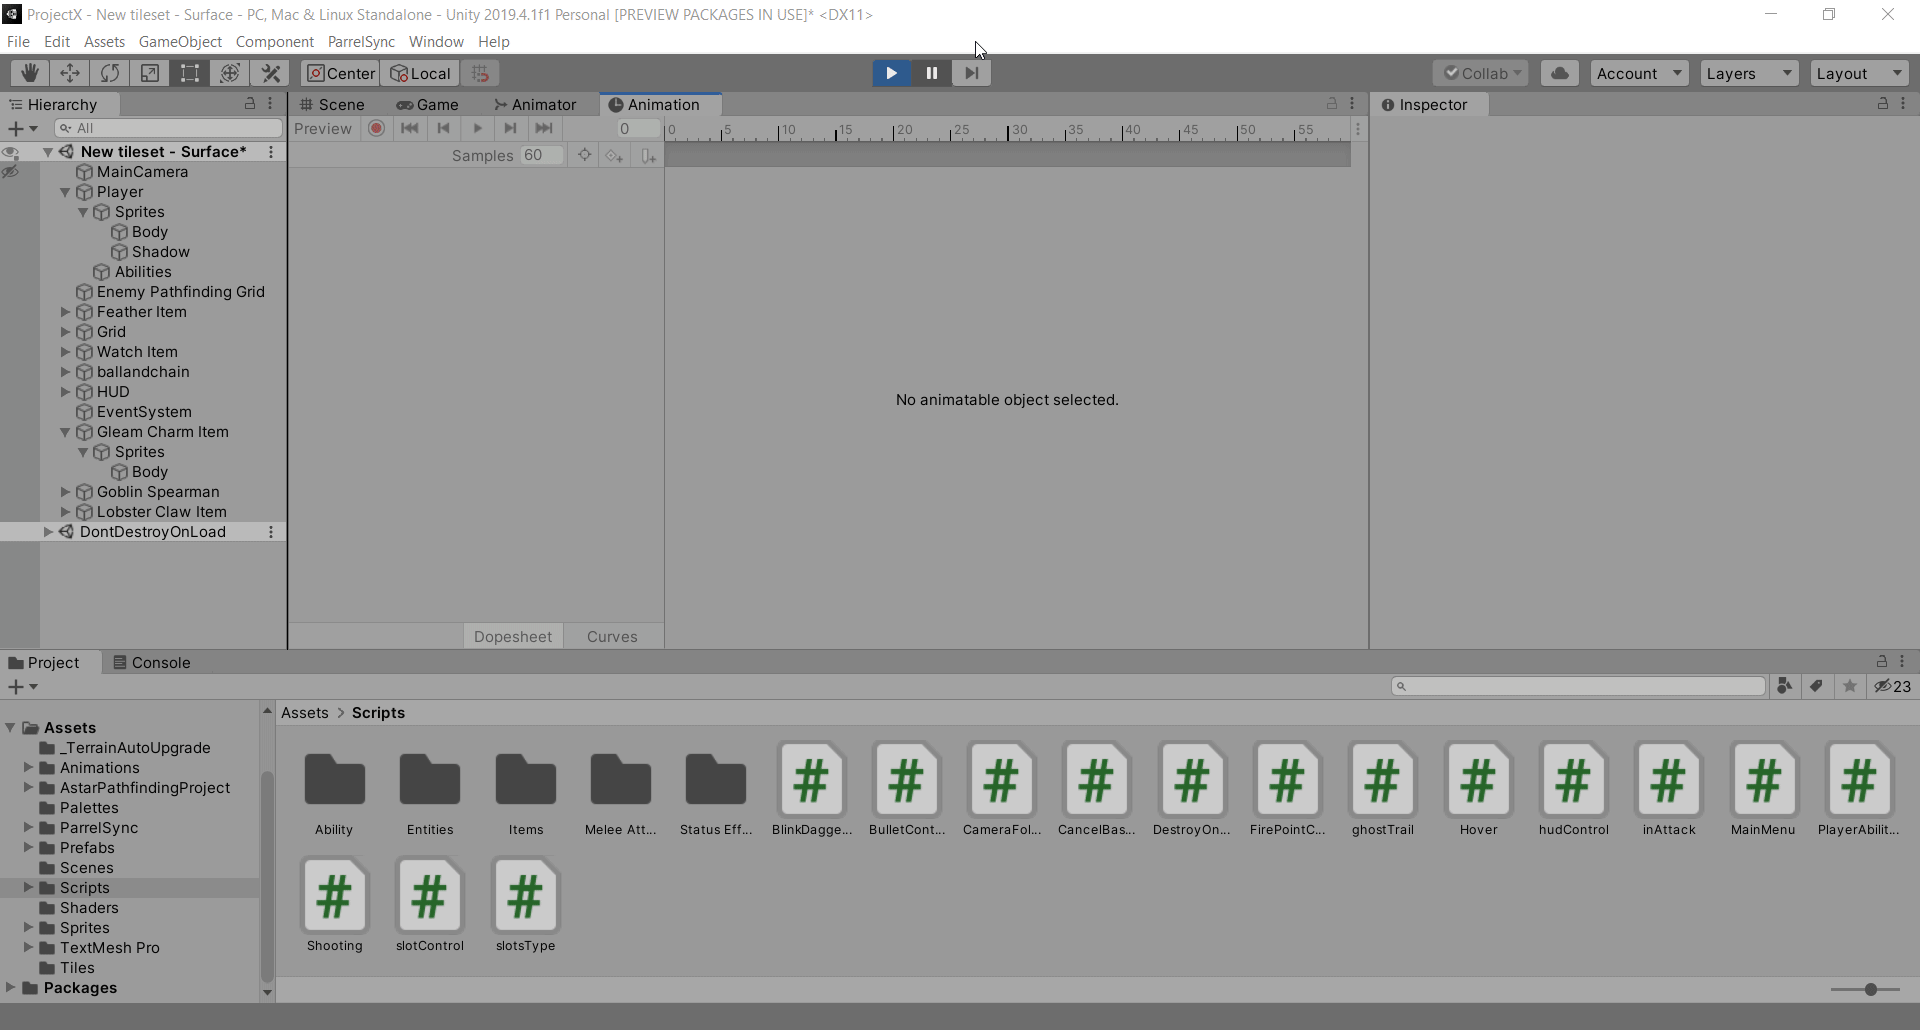
Task: Switch to the Console tab
Action: [151, 662]
